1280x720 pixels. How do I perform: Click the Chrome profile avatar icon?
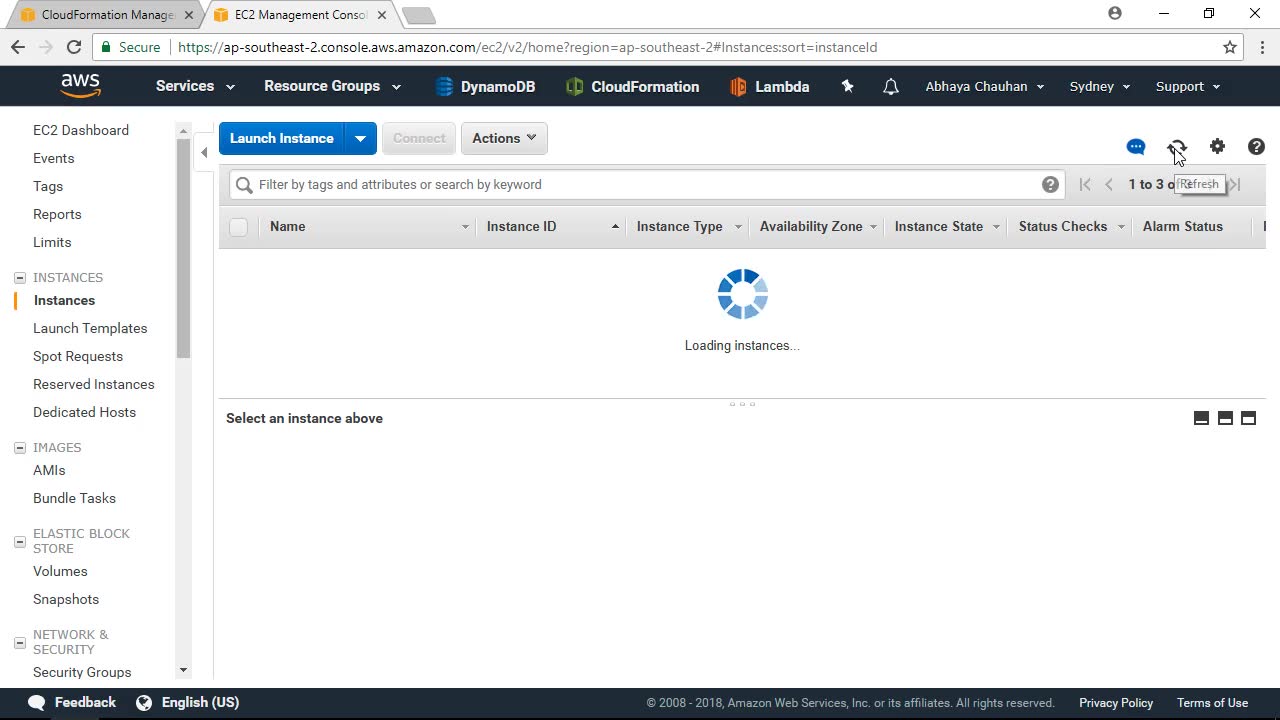point(1115,14)
